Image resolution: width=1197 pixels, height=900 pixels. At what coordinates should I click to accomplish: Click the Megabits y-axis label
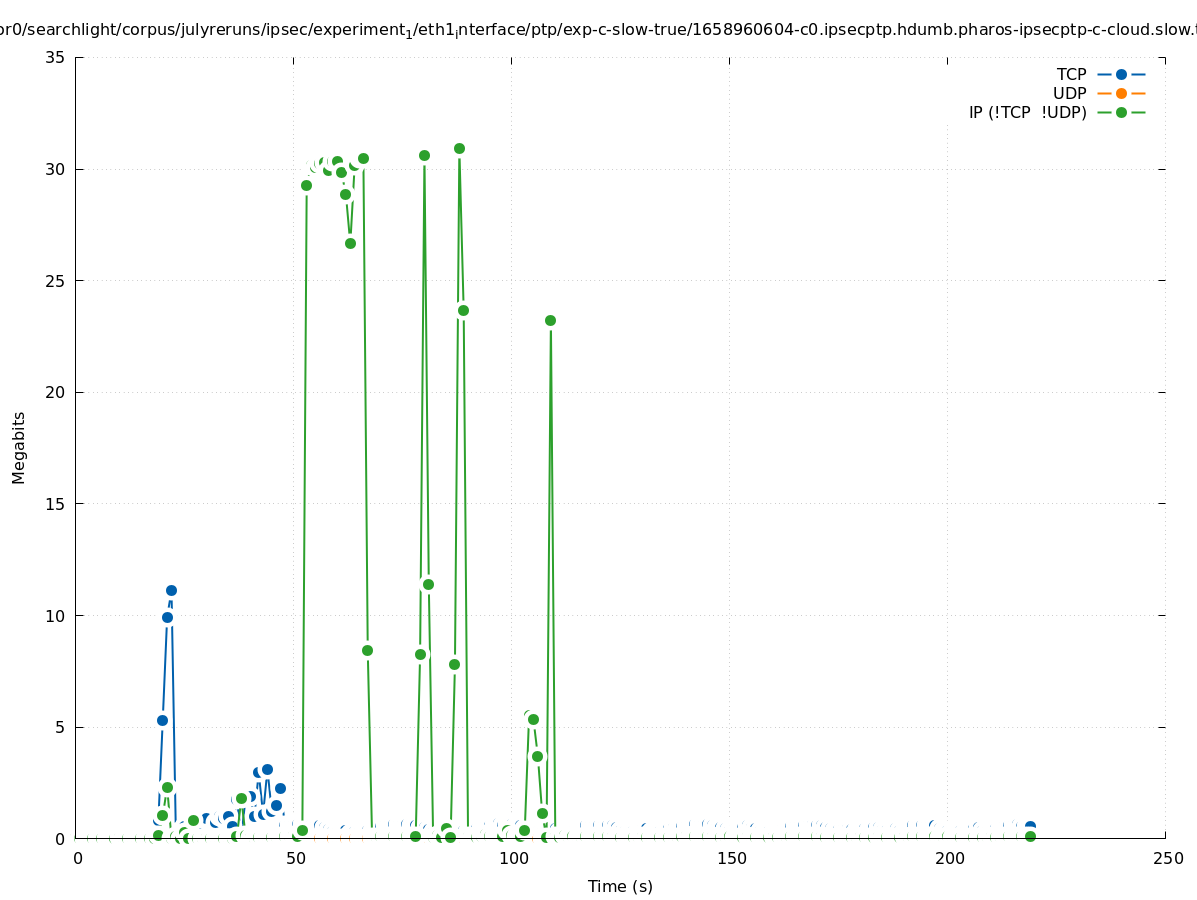click(x=19, y=447)
